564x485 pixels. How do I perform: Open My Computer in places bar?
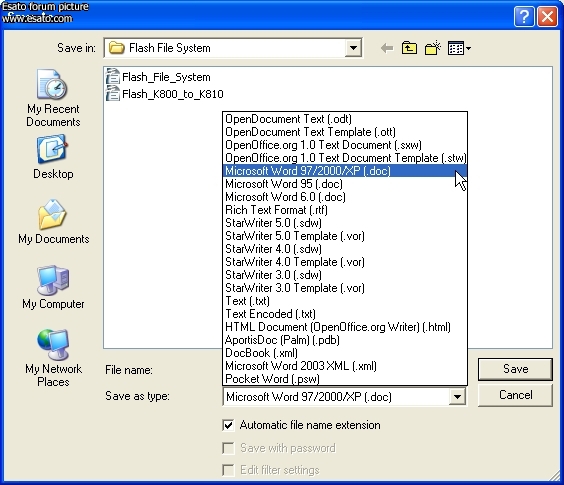click(x=53, y=287)
